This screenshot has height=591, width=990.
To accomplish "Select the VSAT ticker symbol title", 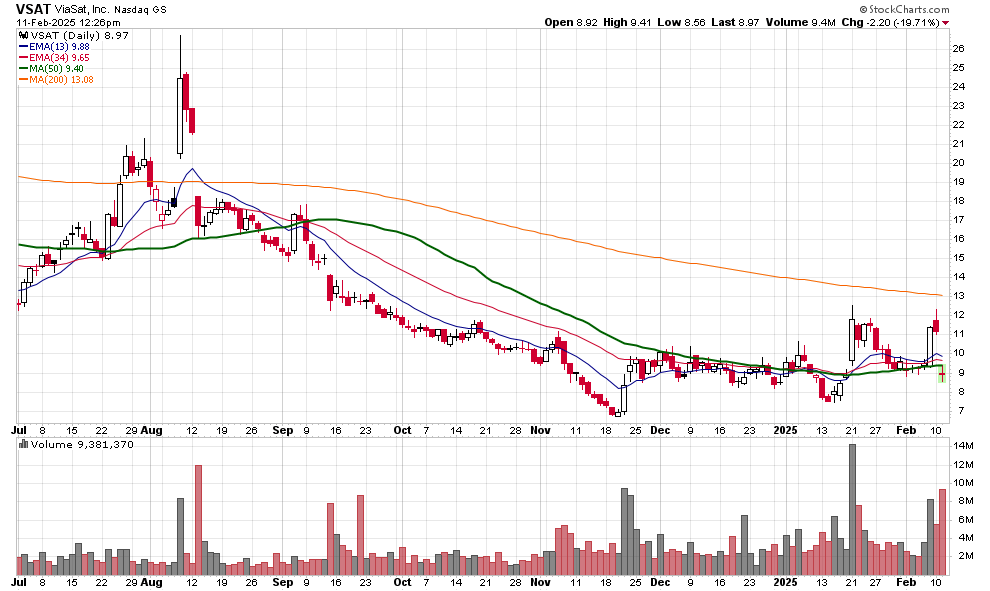I will [34, 8].
